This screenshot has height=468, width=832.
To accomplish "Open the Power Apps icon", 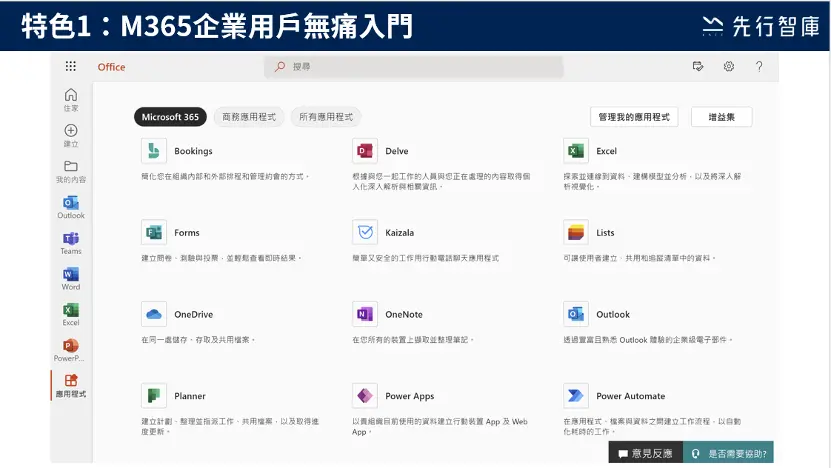I will pos(365,396).
